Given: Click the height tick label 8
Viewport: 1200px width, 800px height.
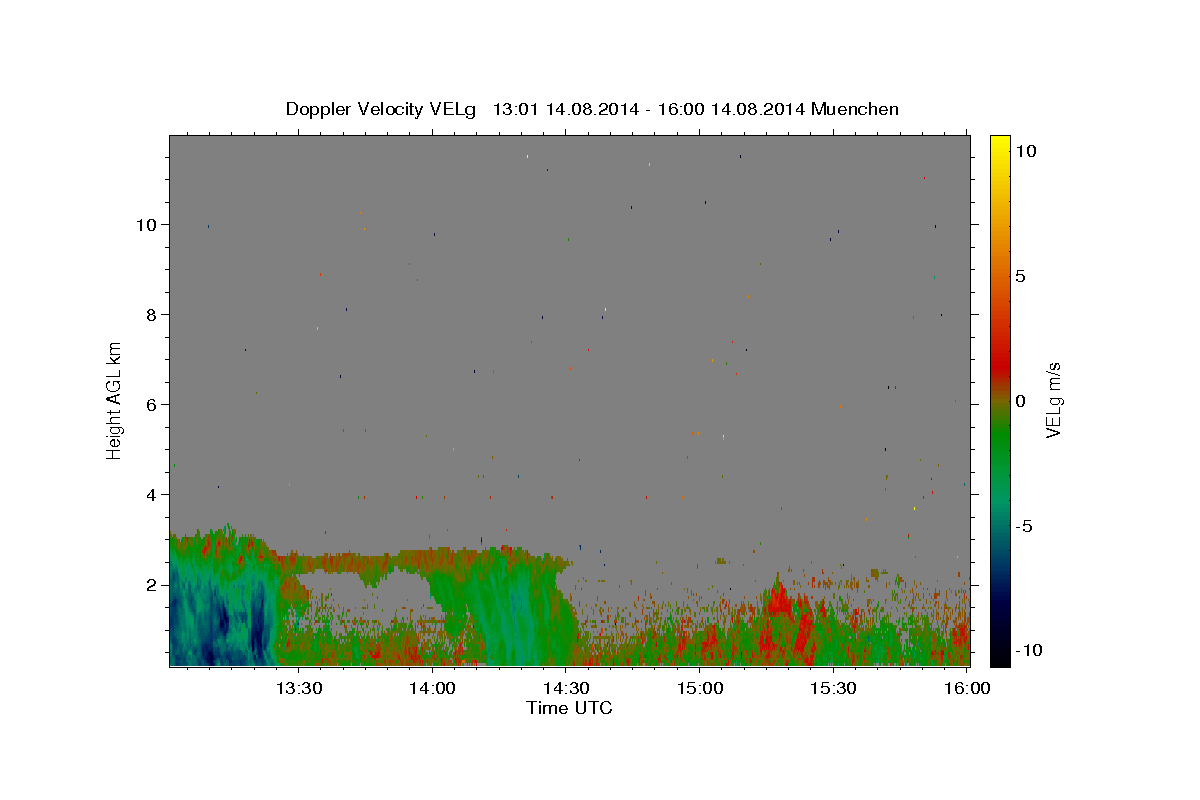Looking at the screenshot, I should [x=152, y=315].
